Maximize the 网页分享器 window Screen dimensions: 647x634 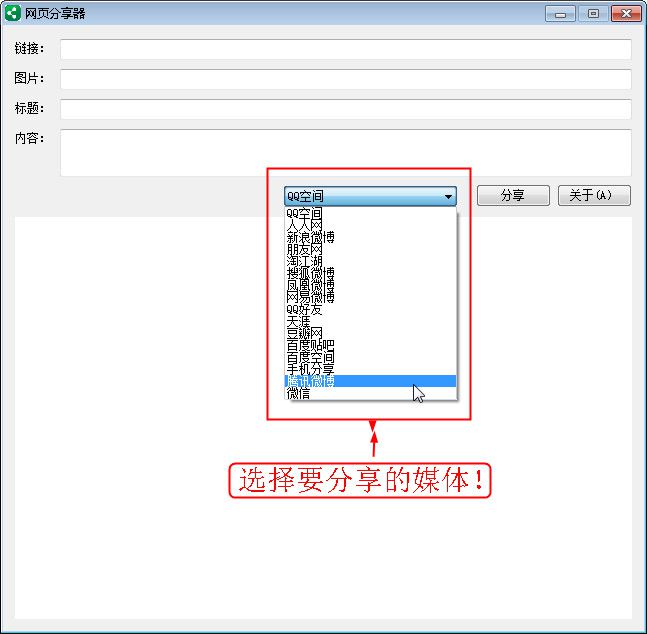click(x=593, y=14)
